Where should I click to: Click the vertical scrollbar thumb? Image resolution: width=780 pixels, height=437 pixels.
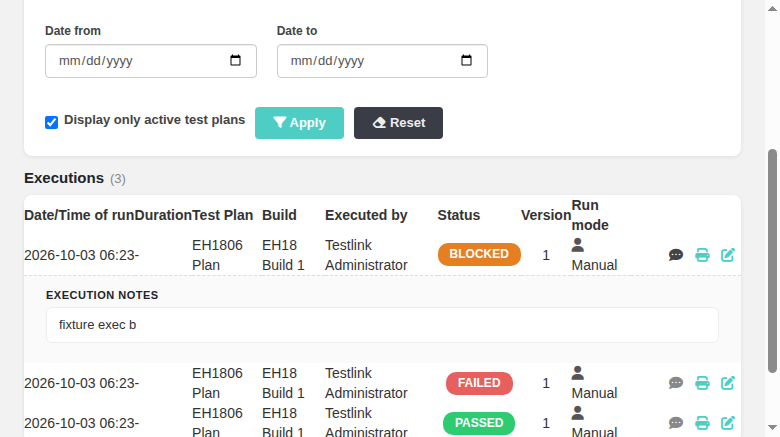[x=772, y=260]
